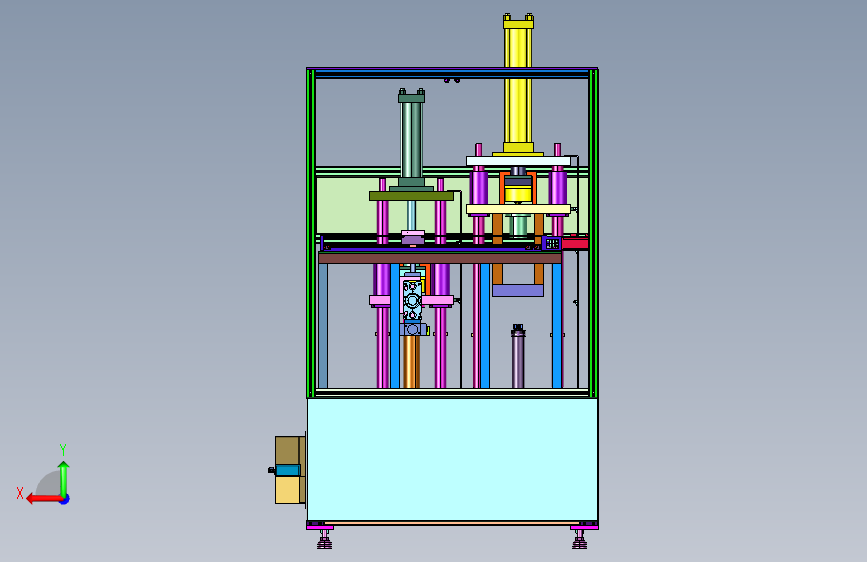Screen dimensions: 867x562
Task: Select the light cyan base cabinet panel
Action: point(452,459)
